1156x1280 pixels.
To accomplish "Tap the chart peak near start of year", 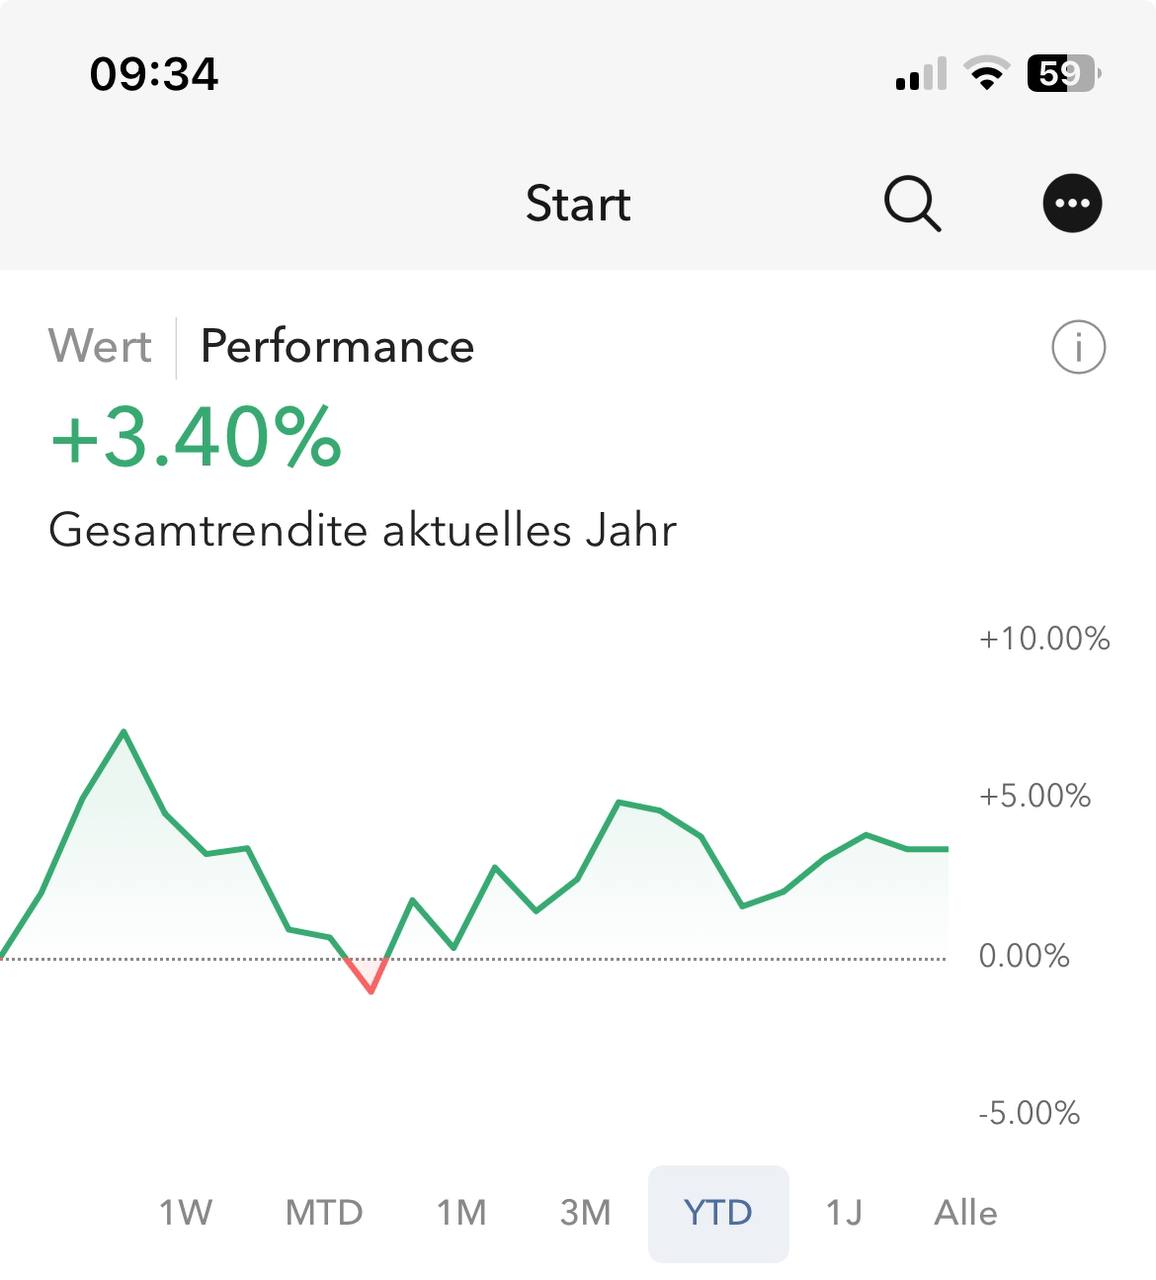I will (124, 733).
